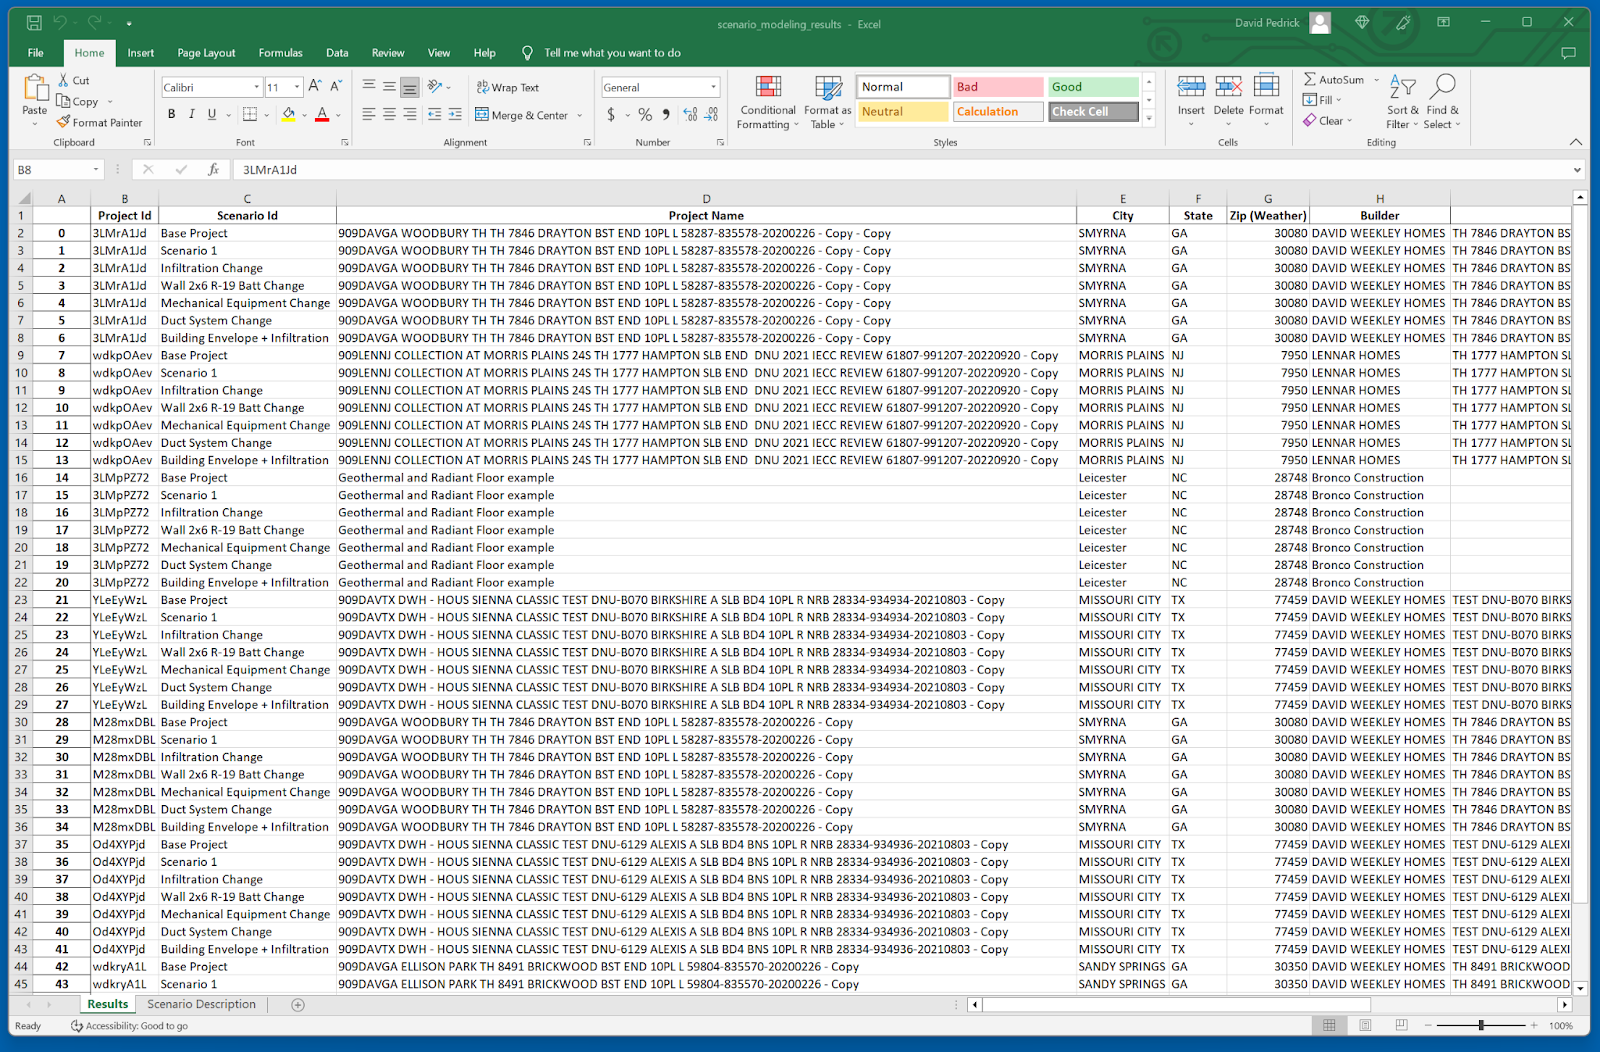The width and height of the screenshot is (1600, 1052).
Task: Open the font name Calibri dropdown
Action: click(256, 87)
